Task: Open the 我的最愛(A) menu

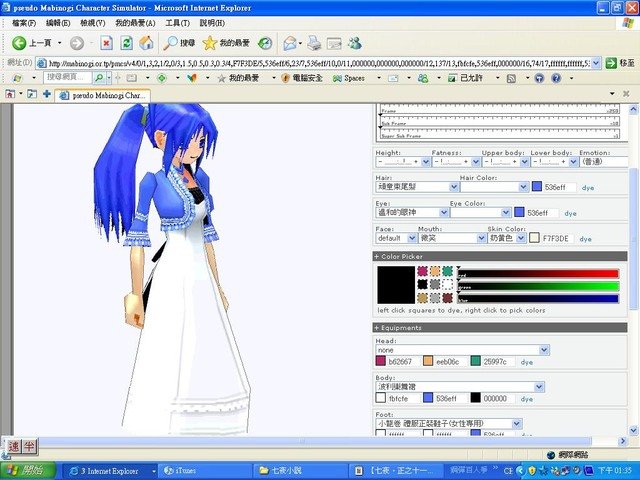Action: click(x=135, y=23)
